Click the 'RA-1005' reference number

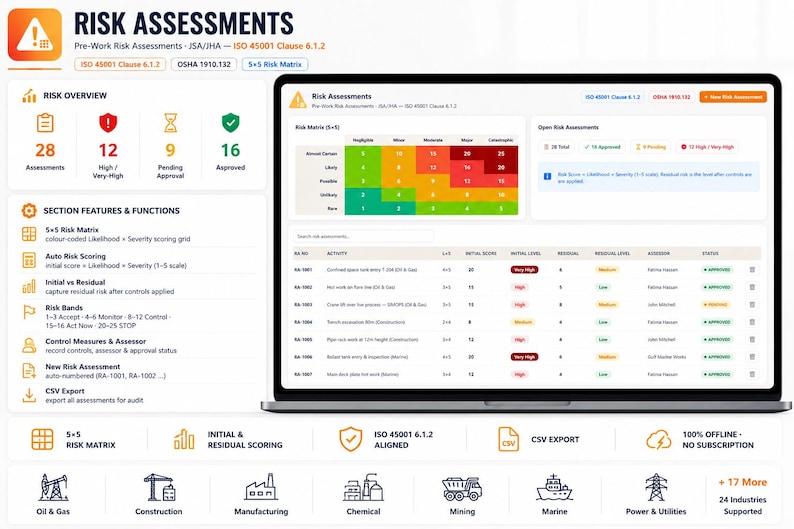pos(303,340)
